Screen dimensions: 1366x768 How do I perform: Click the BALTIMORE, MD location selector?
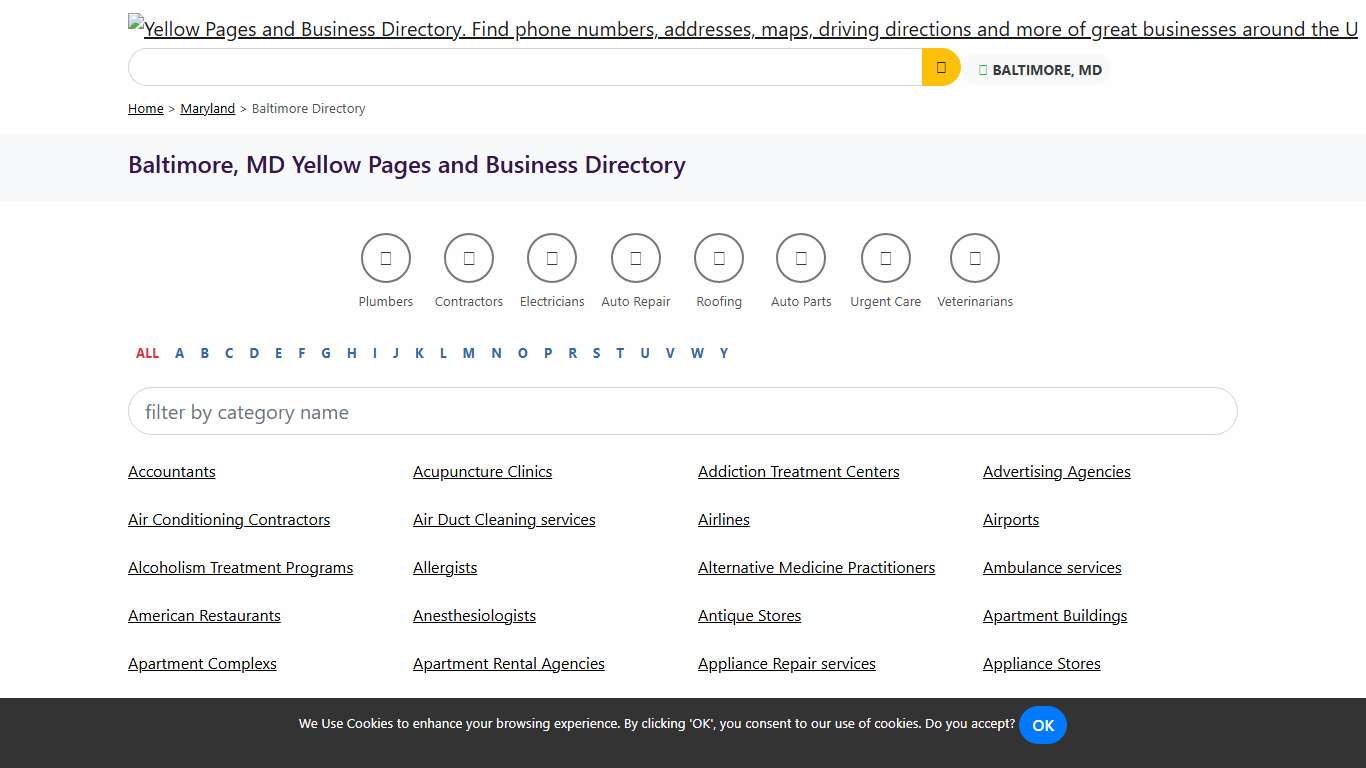tap(1038, 70)
